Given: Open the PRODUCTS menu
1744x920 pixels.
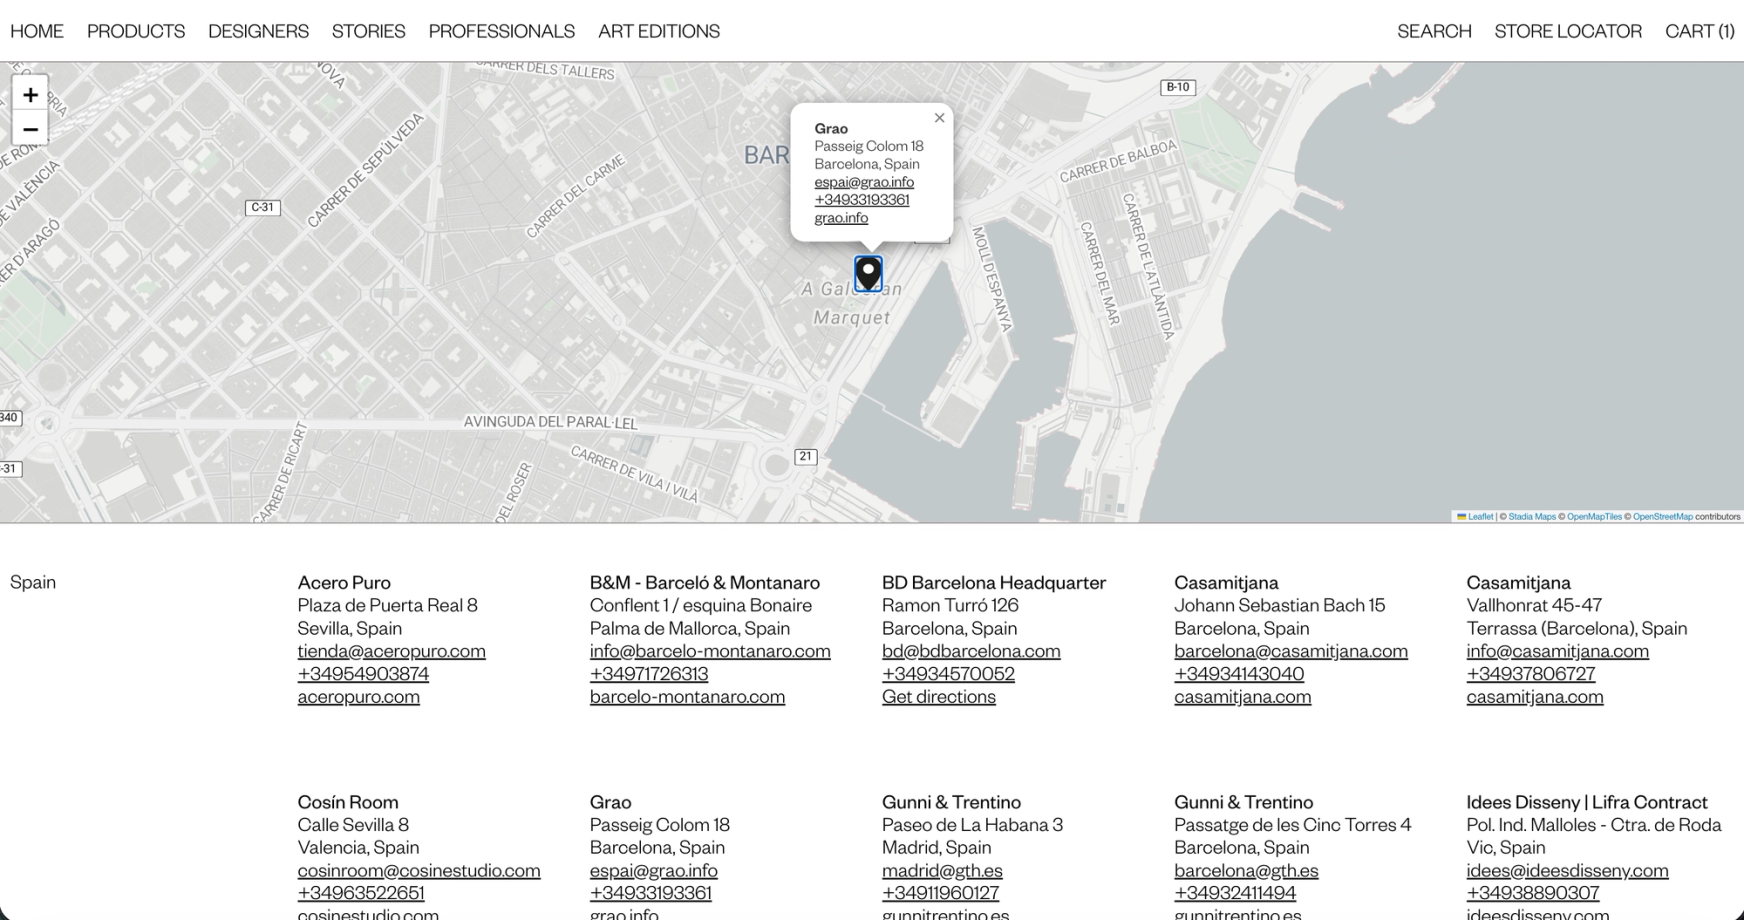Looking at the screenshot, I should click(x=136, y=31).
